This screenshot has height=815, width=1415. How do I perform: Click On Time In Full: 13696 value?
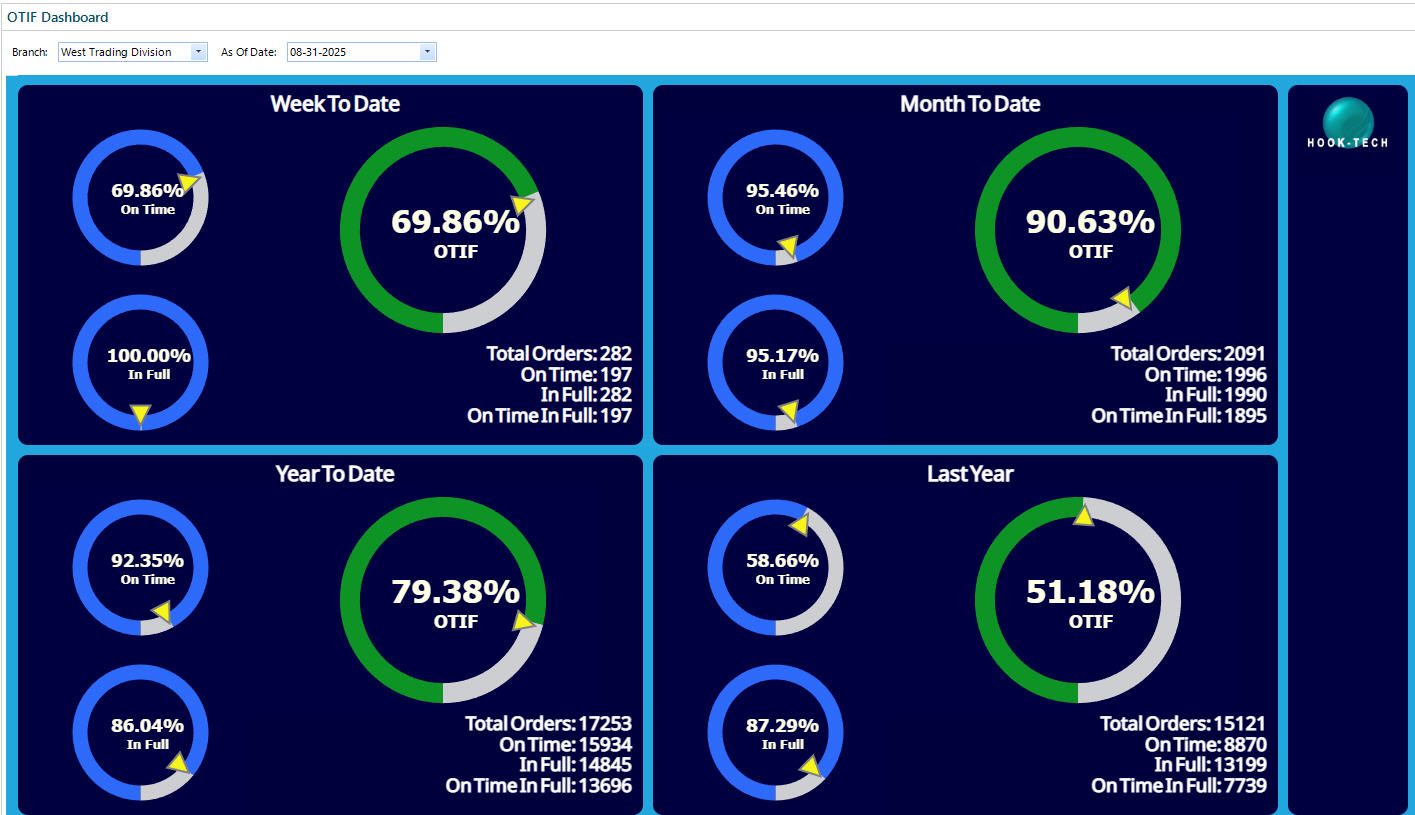pos(539,786)
